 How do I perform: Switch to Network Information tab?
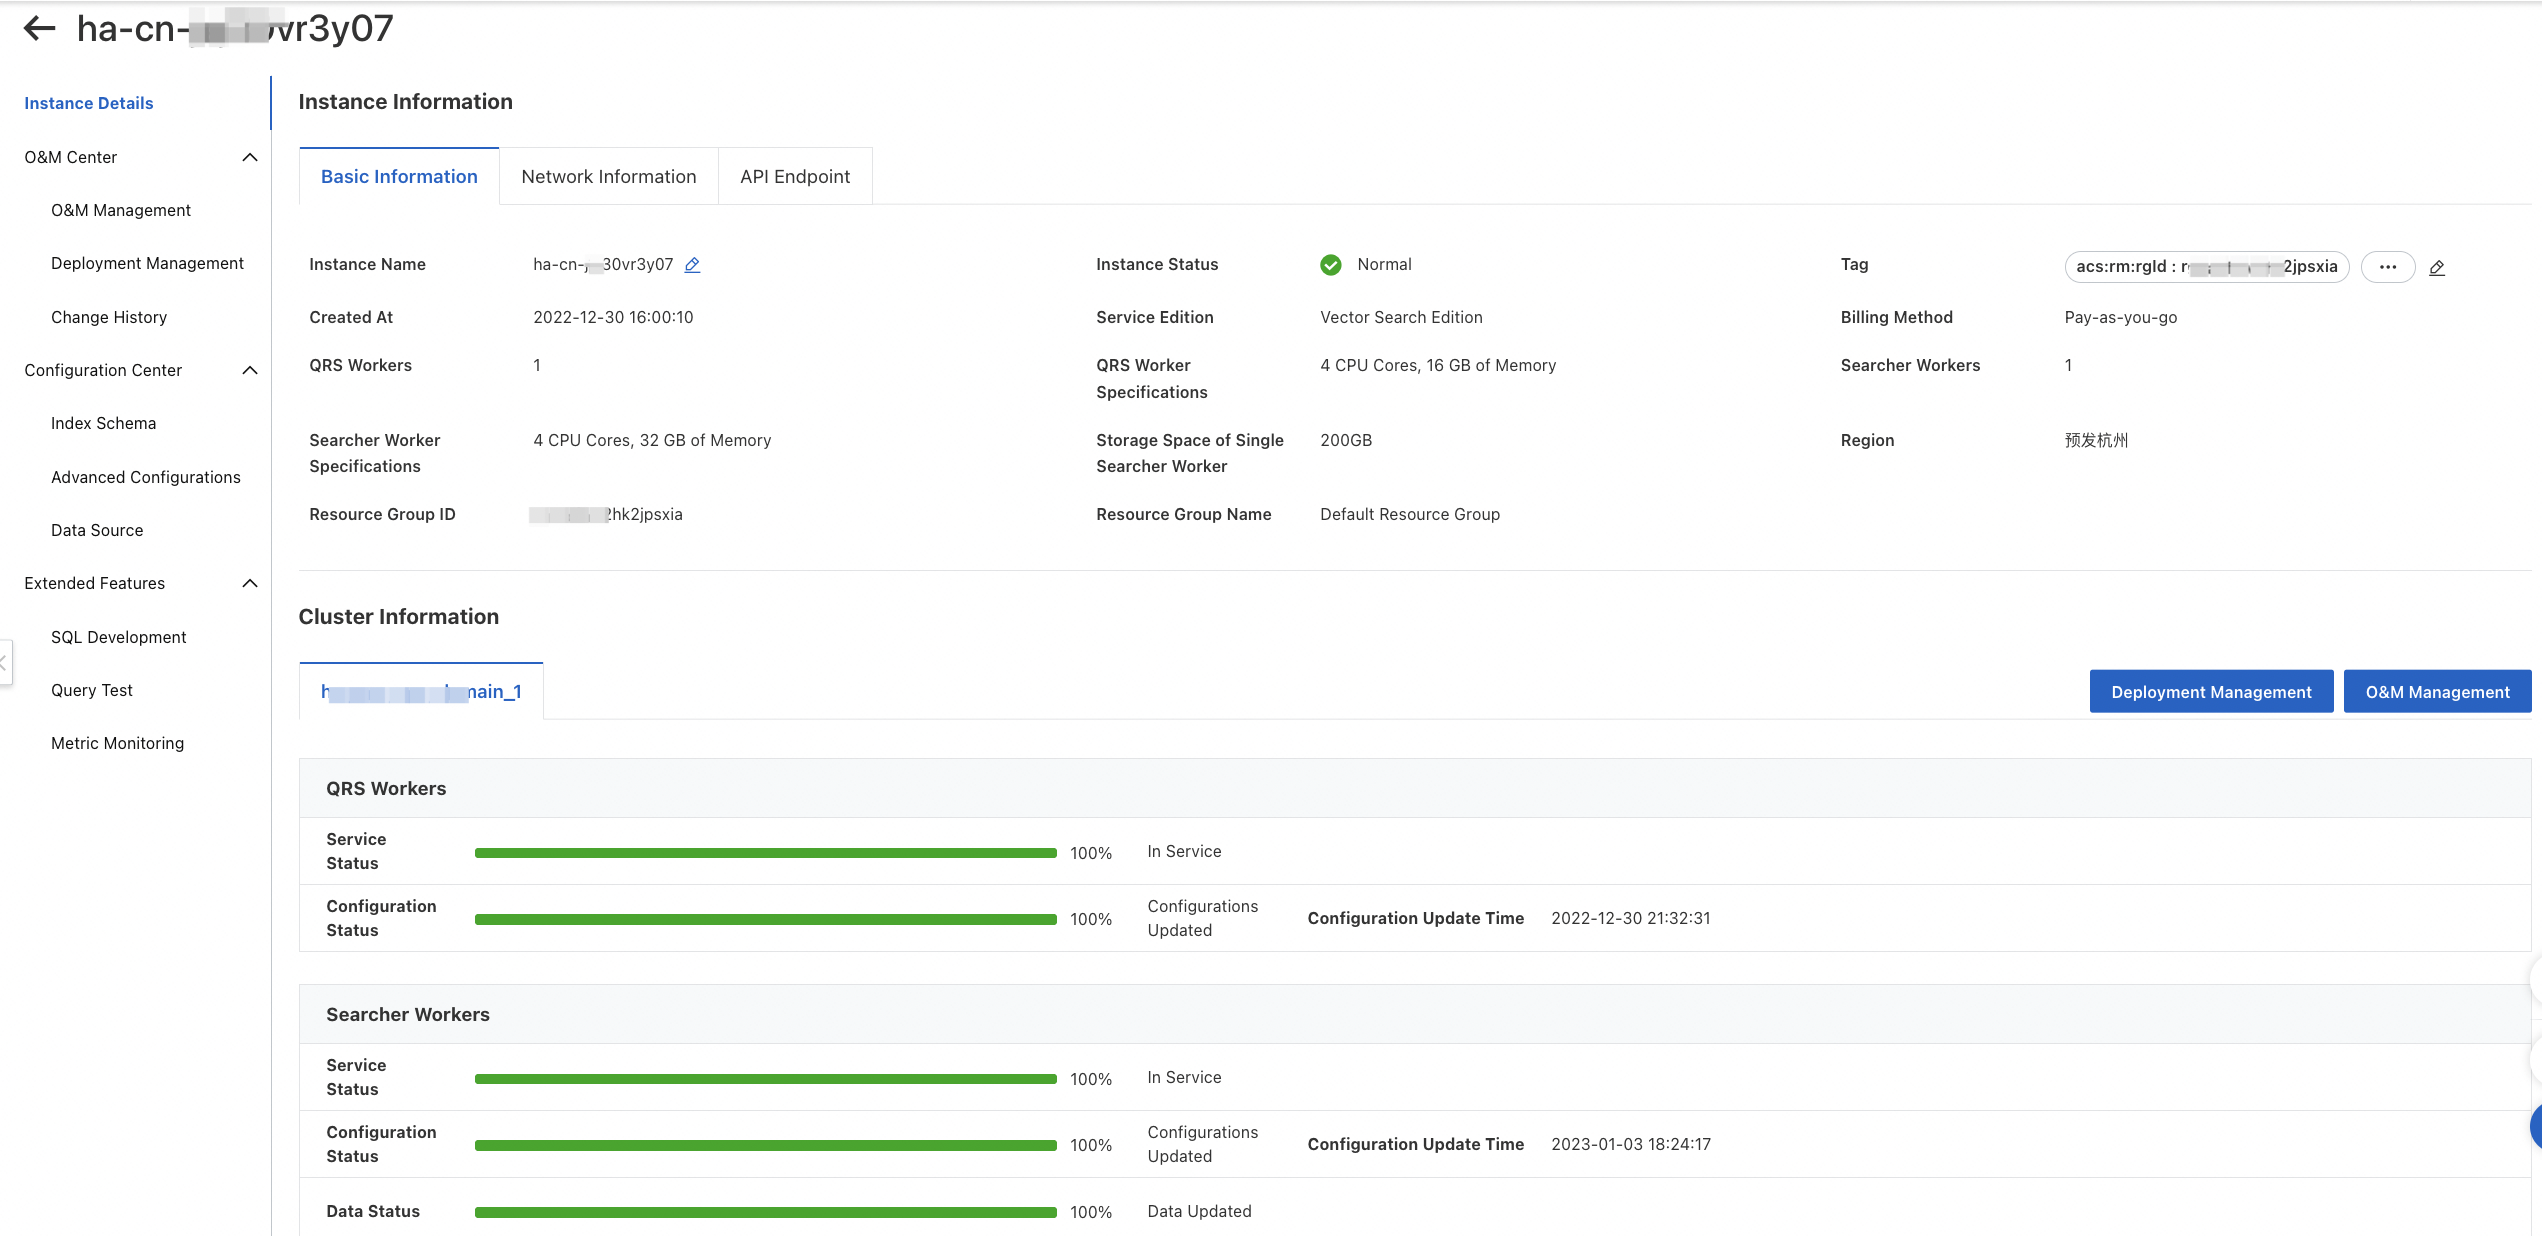pos(608,177)
